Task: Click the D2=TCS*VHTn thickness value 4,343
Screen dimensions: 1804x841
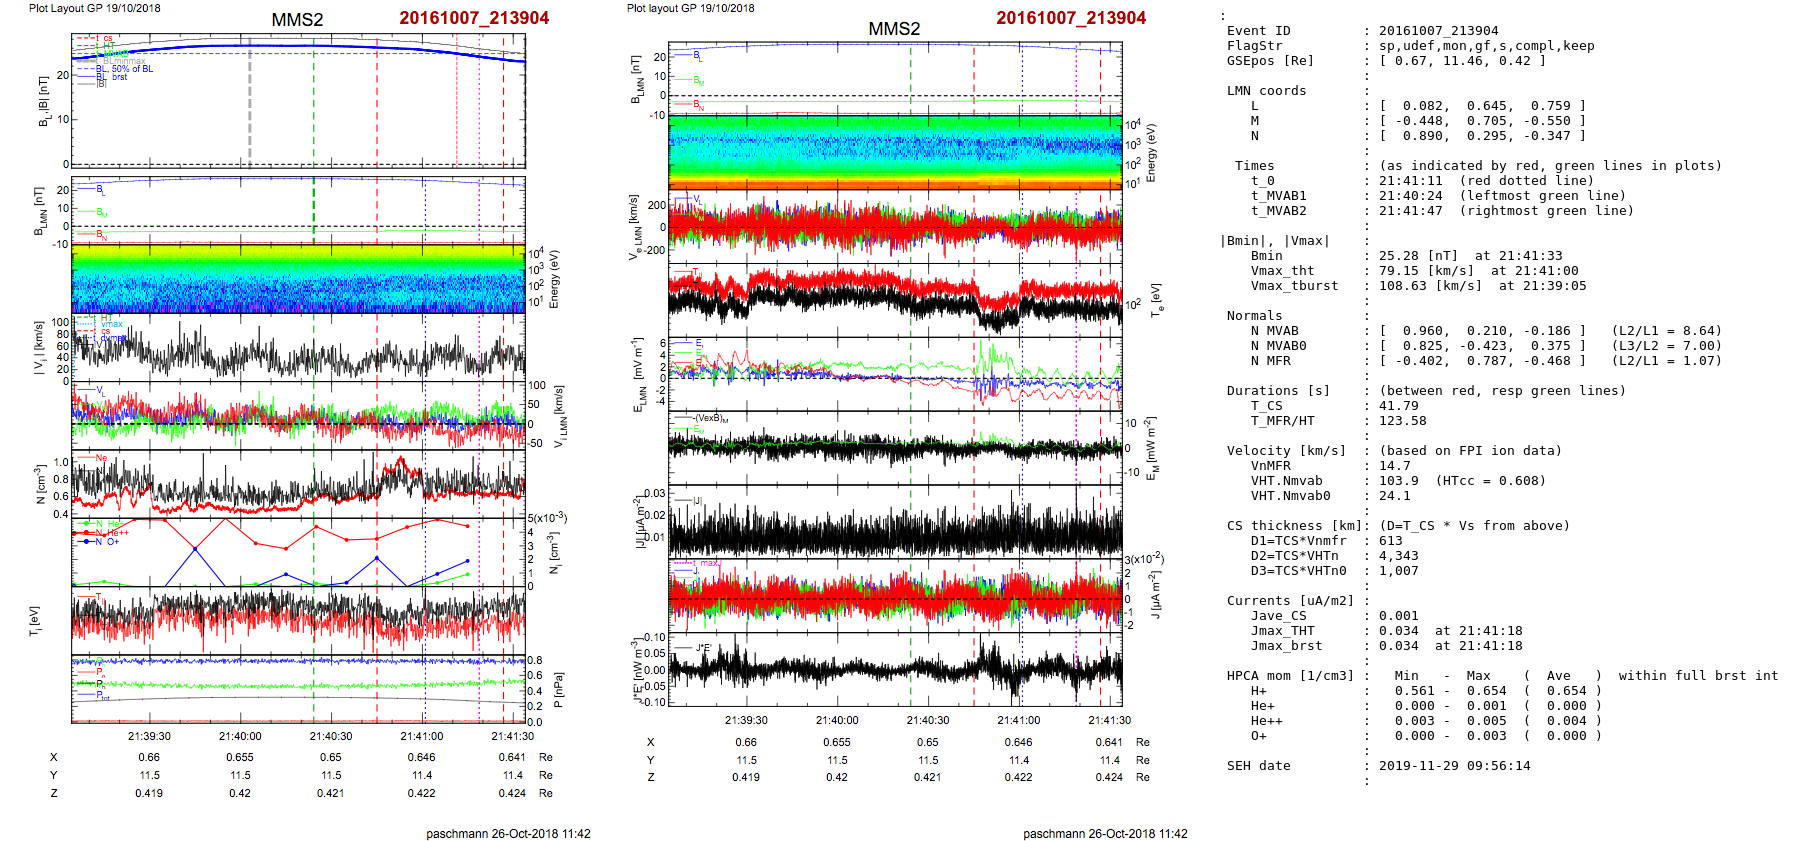Action: pyautogui.click(x=1398, y=556)
